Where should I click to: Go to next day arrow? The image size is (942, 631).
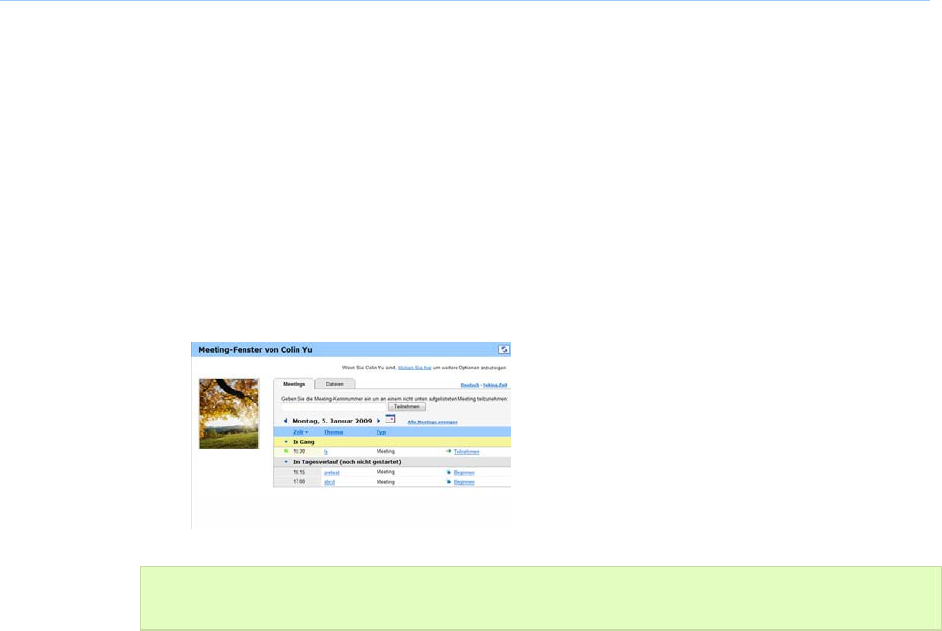click(378, 421)
